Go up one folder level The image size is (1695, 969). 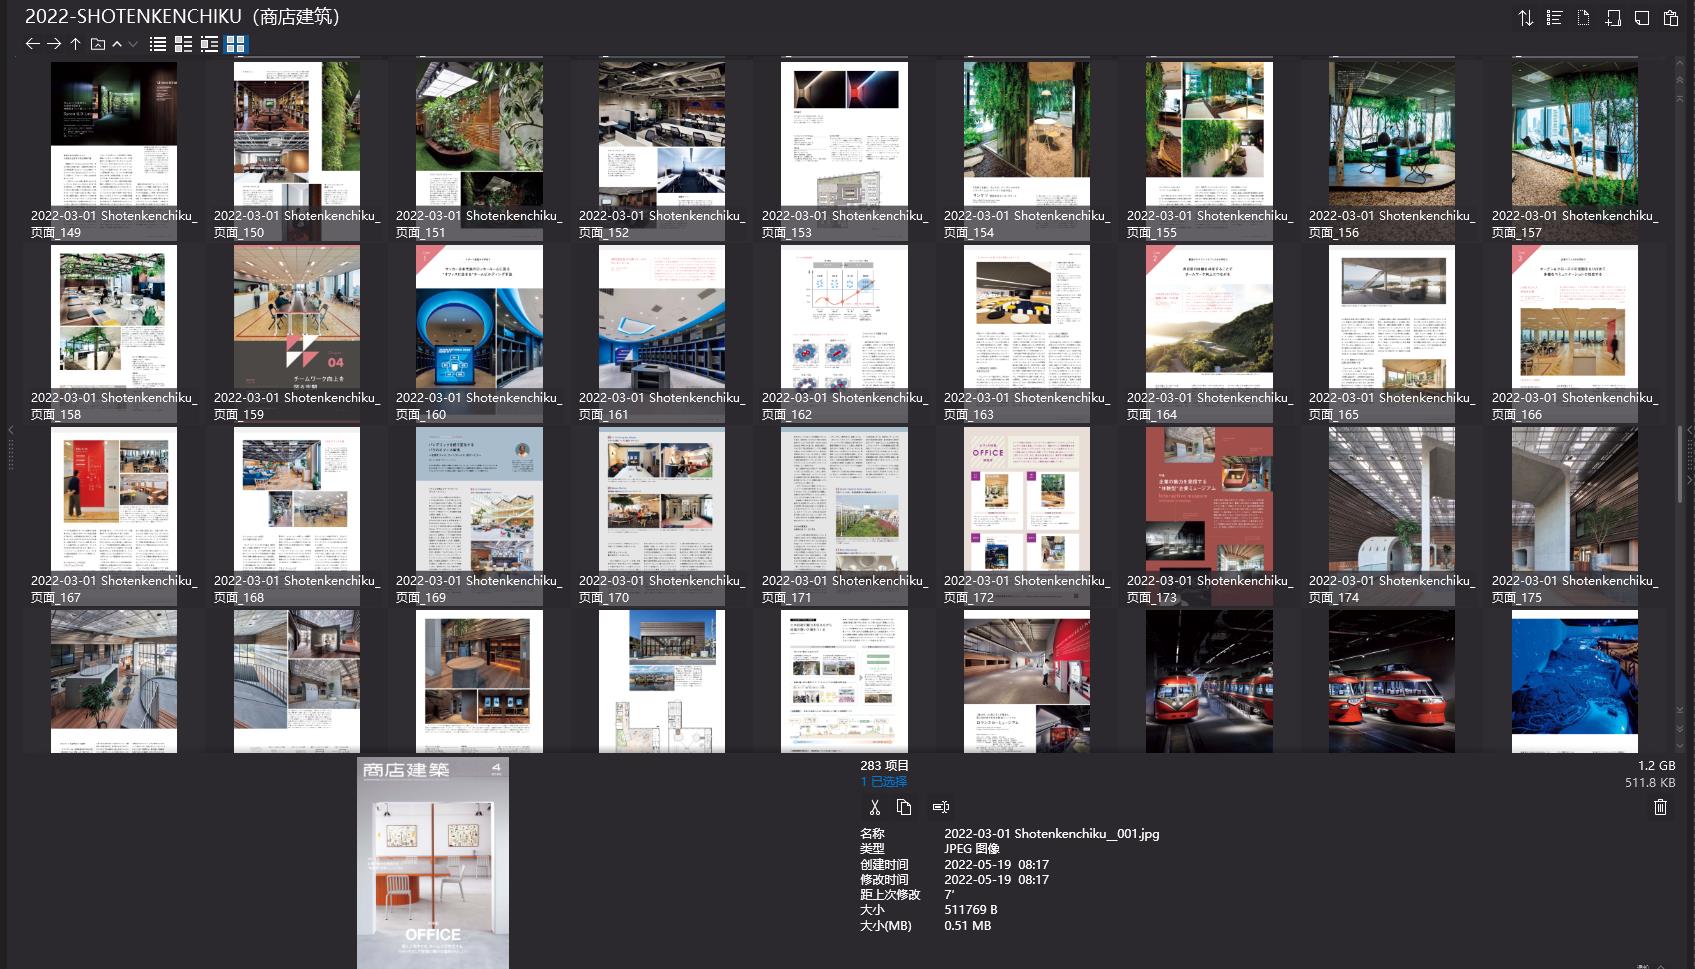(x=75, y=44)
